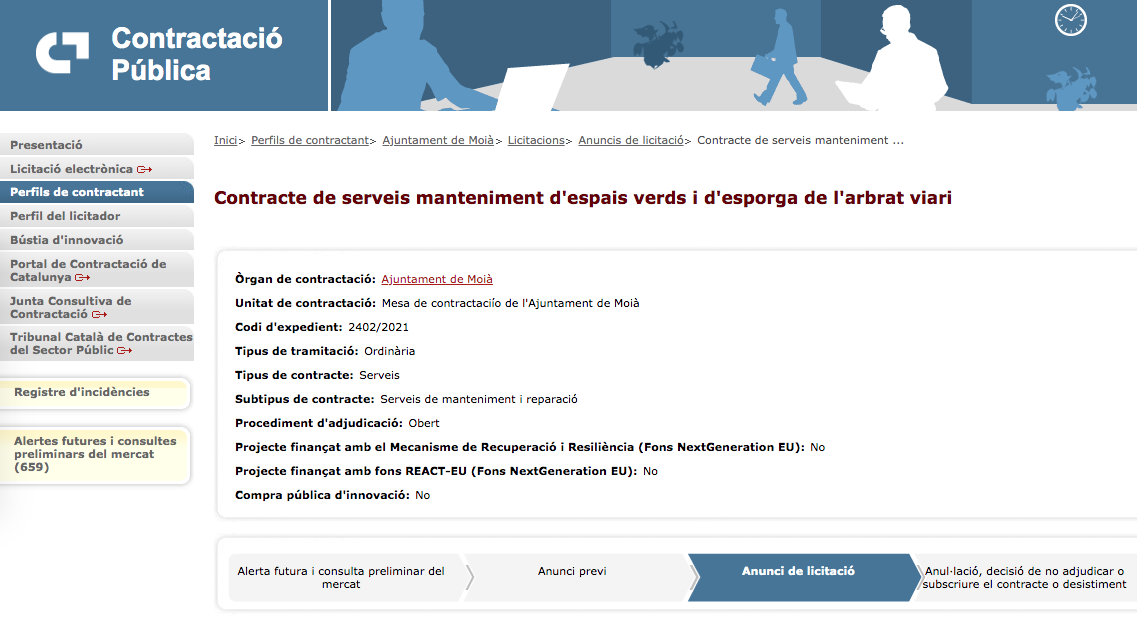Viewport: 1137px width, 638px height.
Task: Navigate to Perfils de contractant breadcrumb
Action: click(309, 140)
